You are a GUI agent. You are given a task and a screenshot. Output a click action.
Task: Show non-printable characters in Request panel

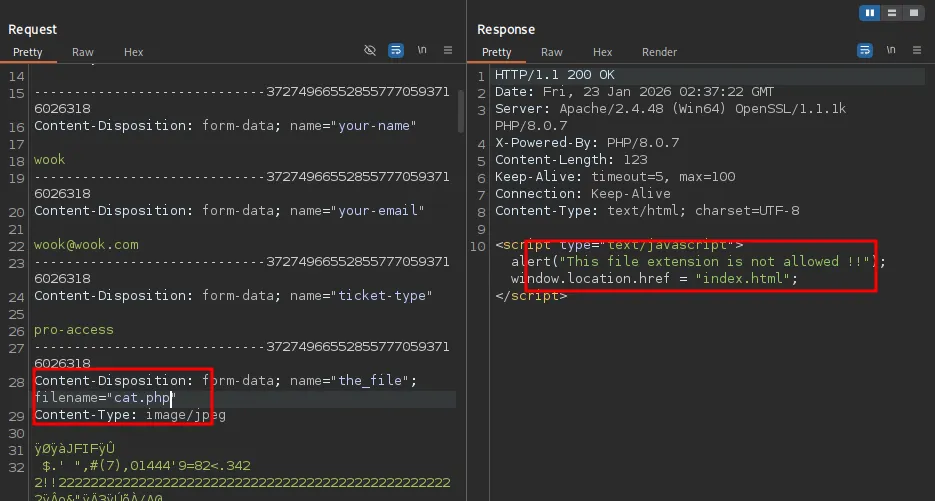coord(422,50)
